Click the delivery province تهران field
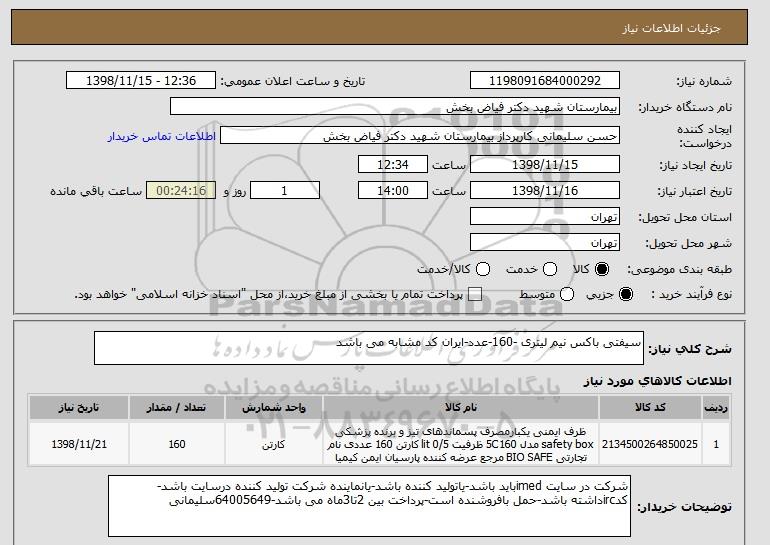 point(545,217)
